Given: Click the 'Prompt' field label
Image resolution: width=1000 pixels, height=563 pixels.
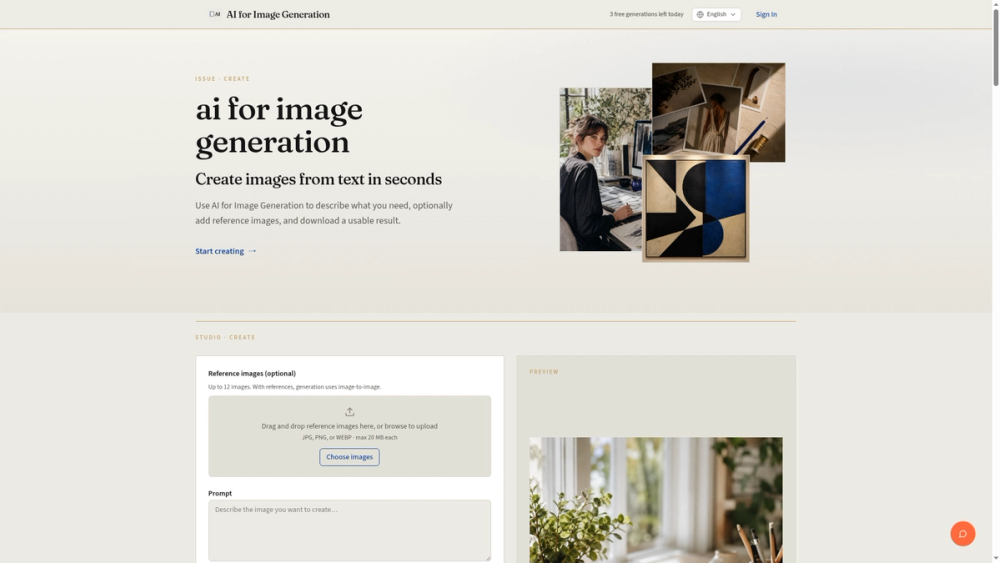Looking at the screenshot, I should pyautogui.click(x=220, y=494).
